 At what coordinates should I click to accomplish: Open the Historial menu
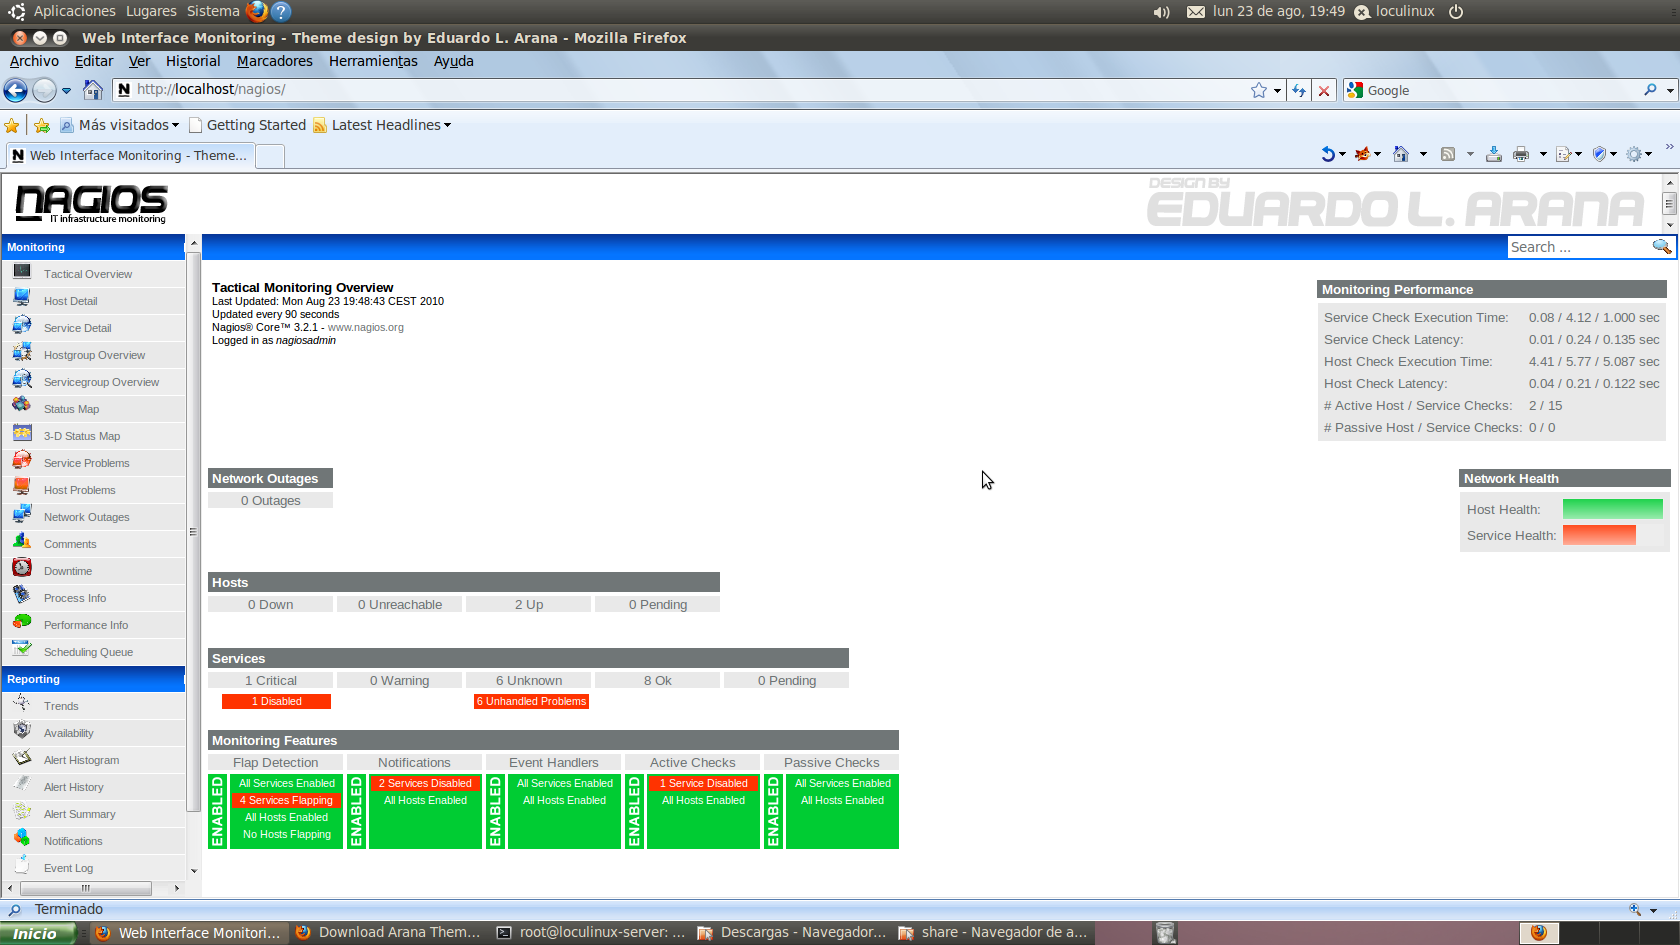[193, 61]
